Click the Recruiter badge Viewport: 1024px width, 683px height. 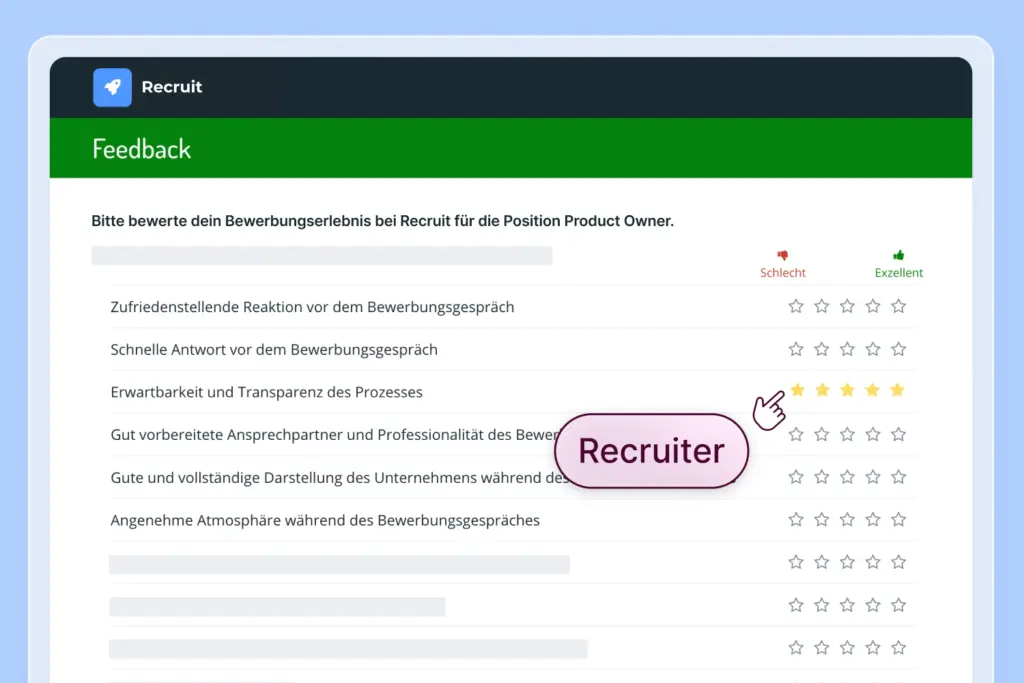click(651, 451)
